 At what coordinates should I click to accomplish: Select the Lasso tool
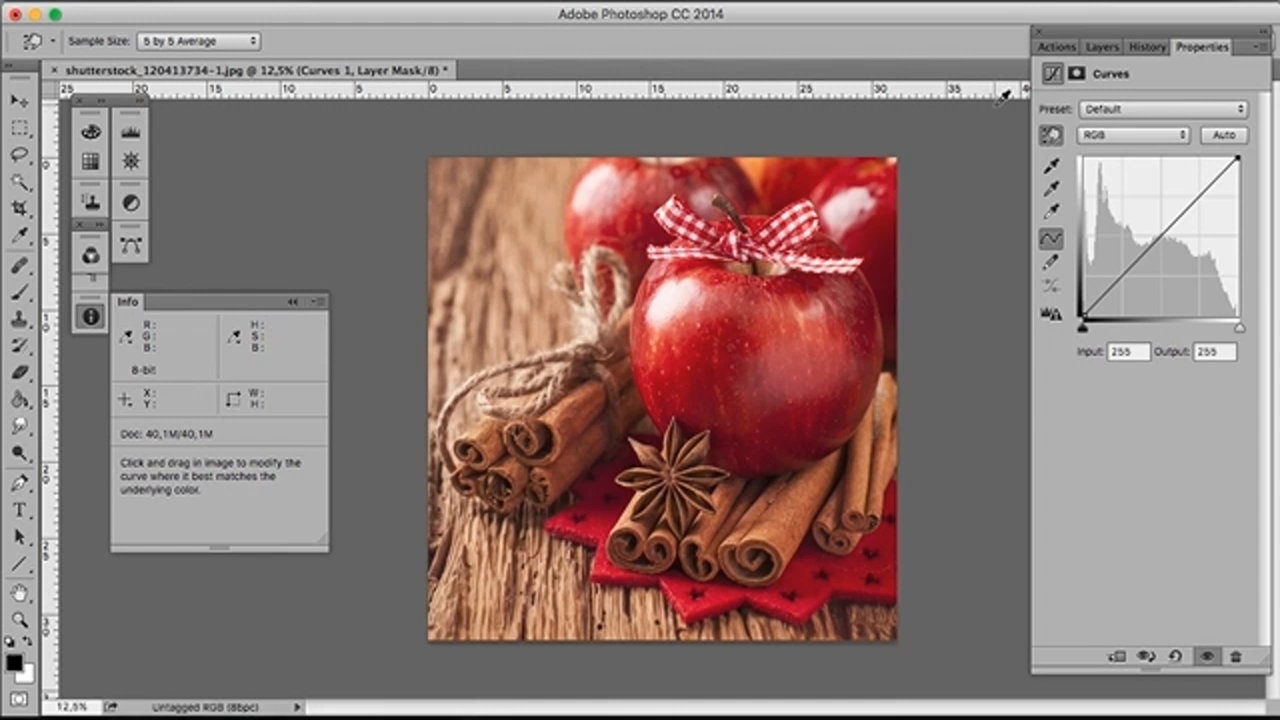tap(19, 155)
